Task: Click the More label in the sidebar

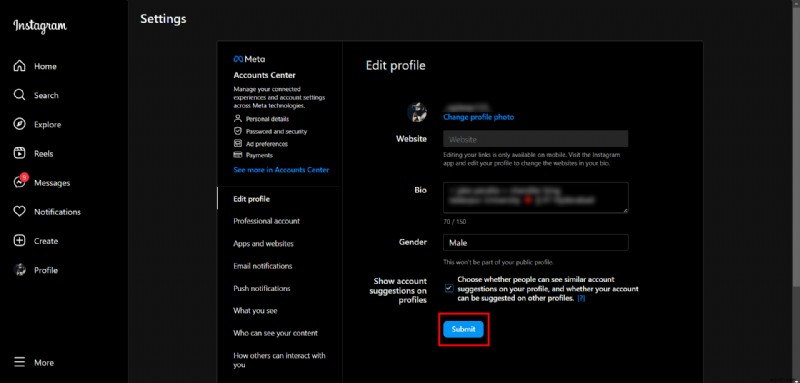Action: [x=44, y=363]
